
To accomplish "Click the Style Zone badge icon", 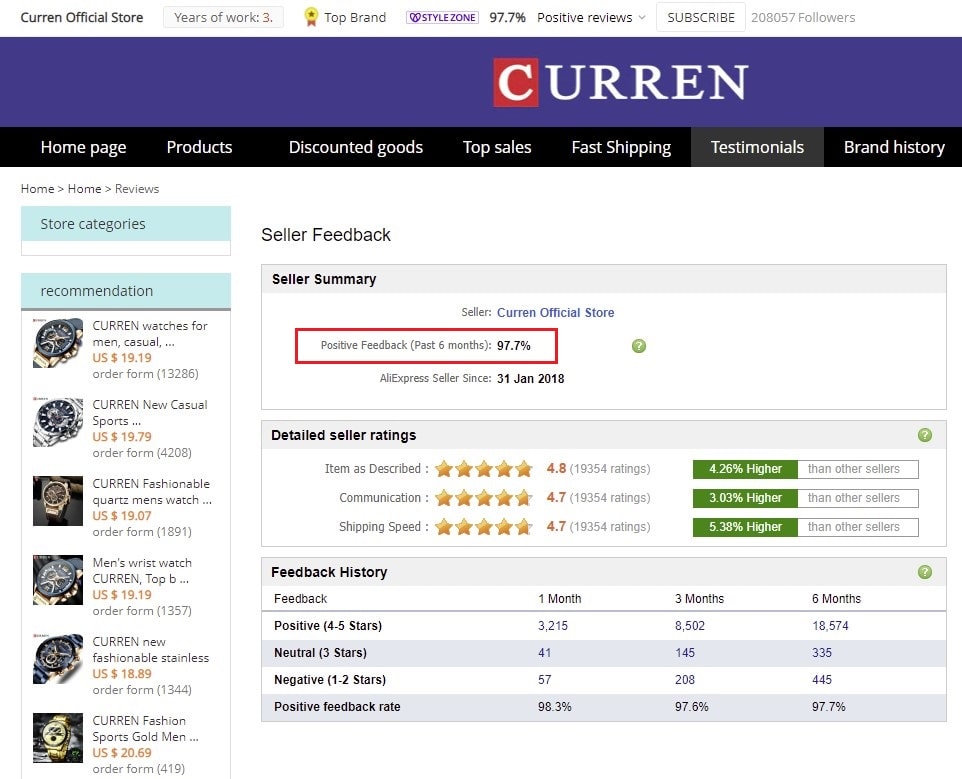I will 442,18.
